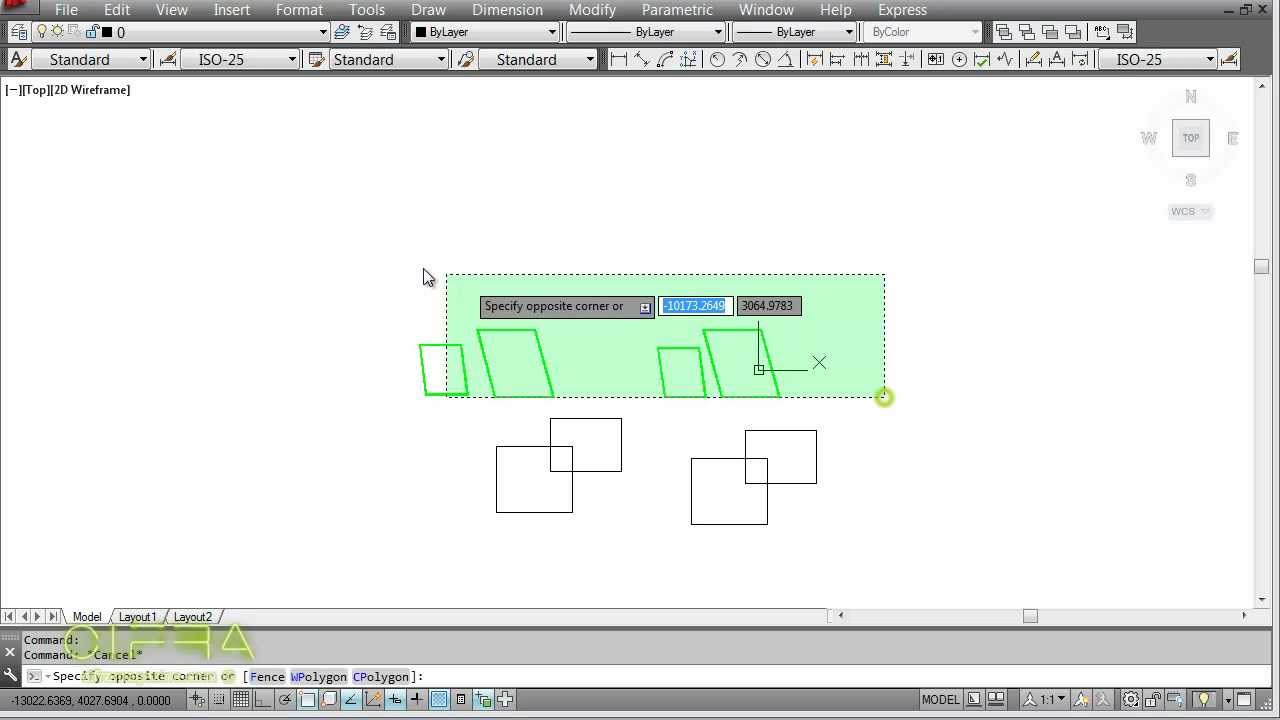The image size is (1280, 720).
Task: Open Text Style icon on Styles toolbar
Action: pos(18,59)
